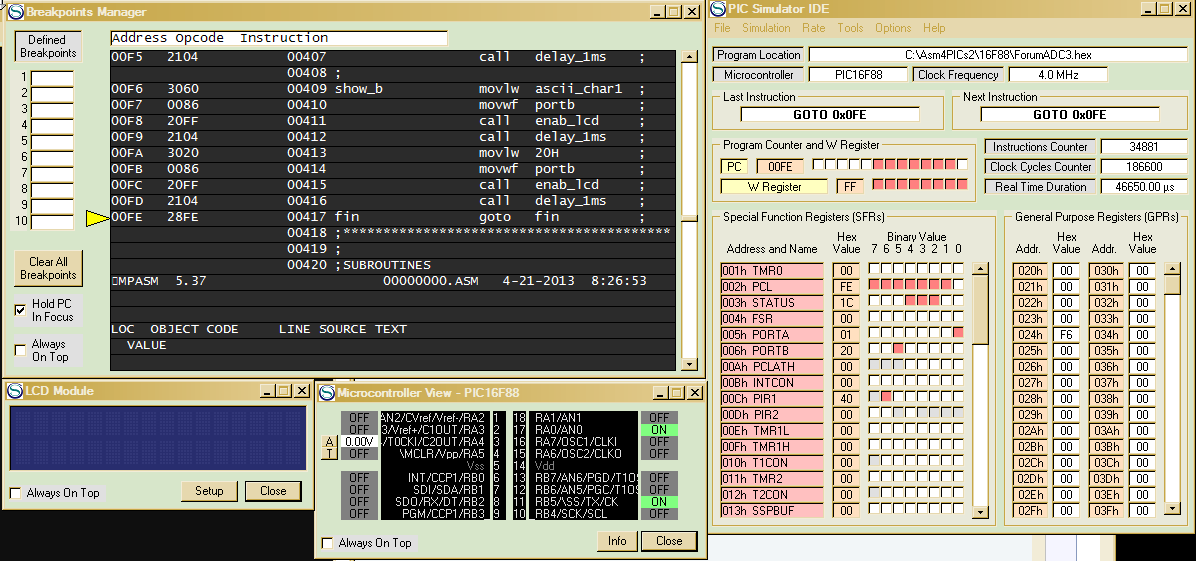Click the GPR list scrollbar down arrow
The width and height of the screenshot is (1196, 561).
tap(1172, 509)
